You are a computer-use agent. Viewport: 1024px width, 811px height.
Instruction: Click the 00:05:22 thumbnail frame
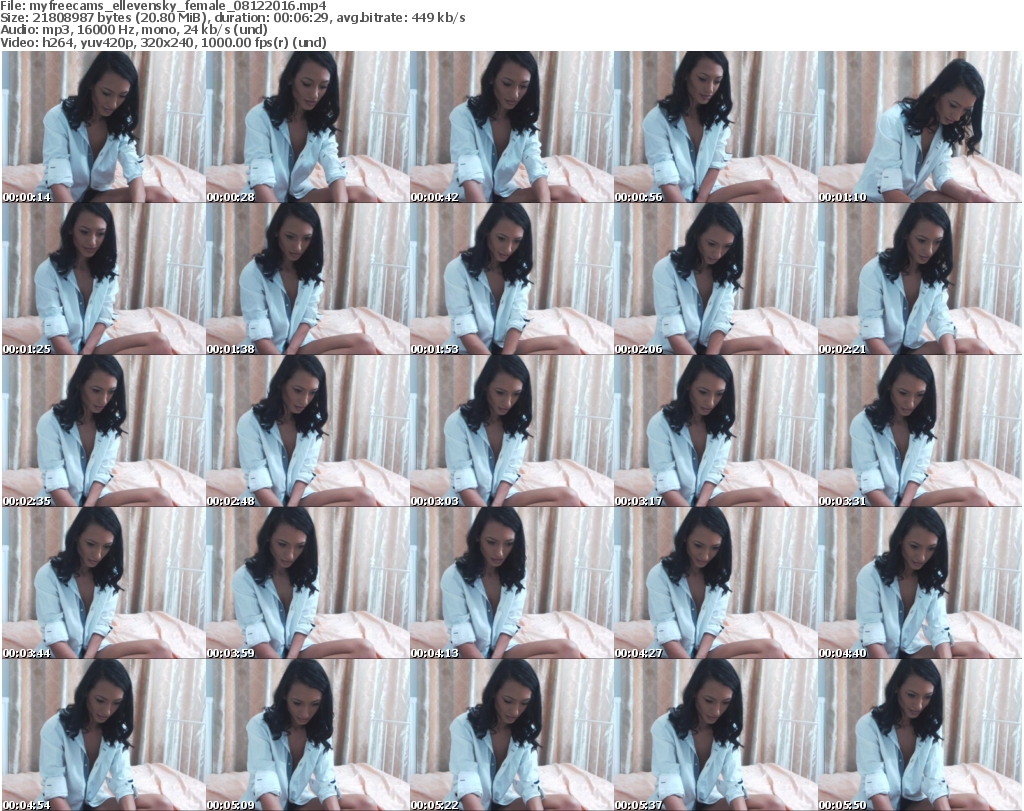[x=511, y=735]
